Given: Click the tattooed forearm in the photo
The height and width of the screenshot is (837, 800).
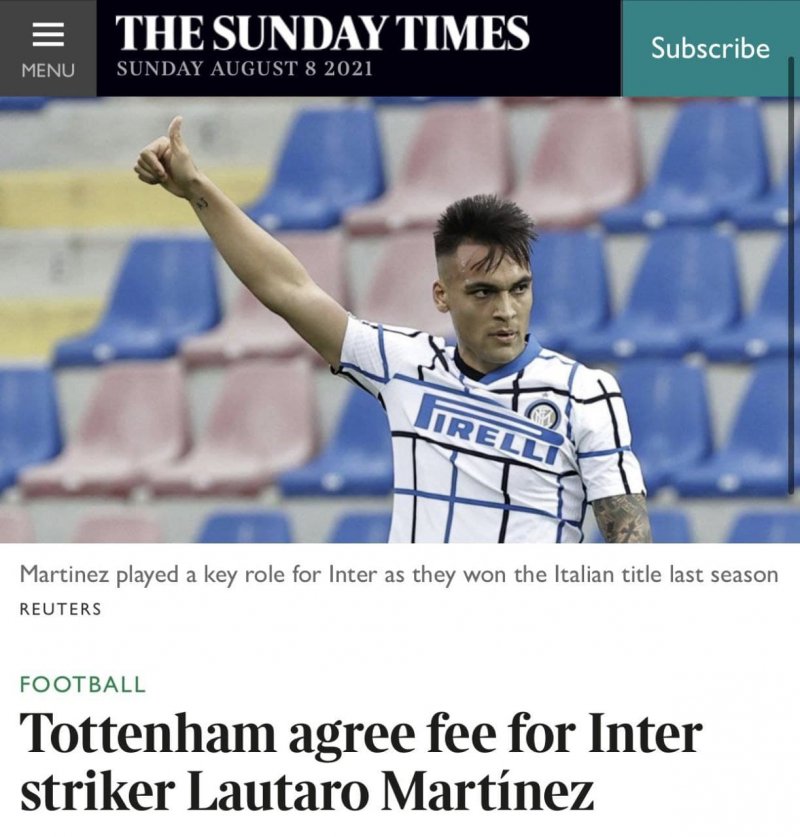Looking at the screenshot, I should pyautogui.click(x=622, y=518).
